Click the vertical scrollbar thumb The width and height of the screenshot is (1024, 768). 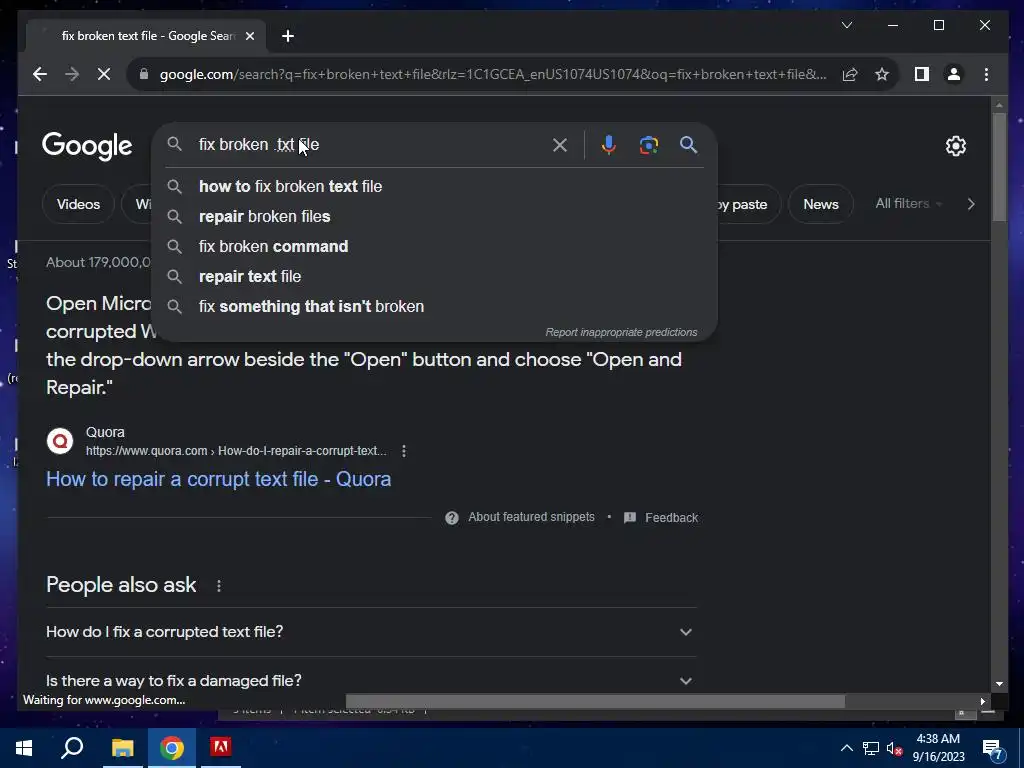tap(999, 167)
